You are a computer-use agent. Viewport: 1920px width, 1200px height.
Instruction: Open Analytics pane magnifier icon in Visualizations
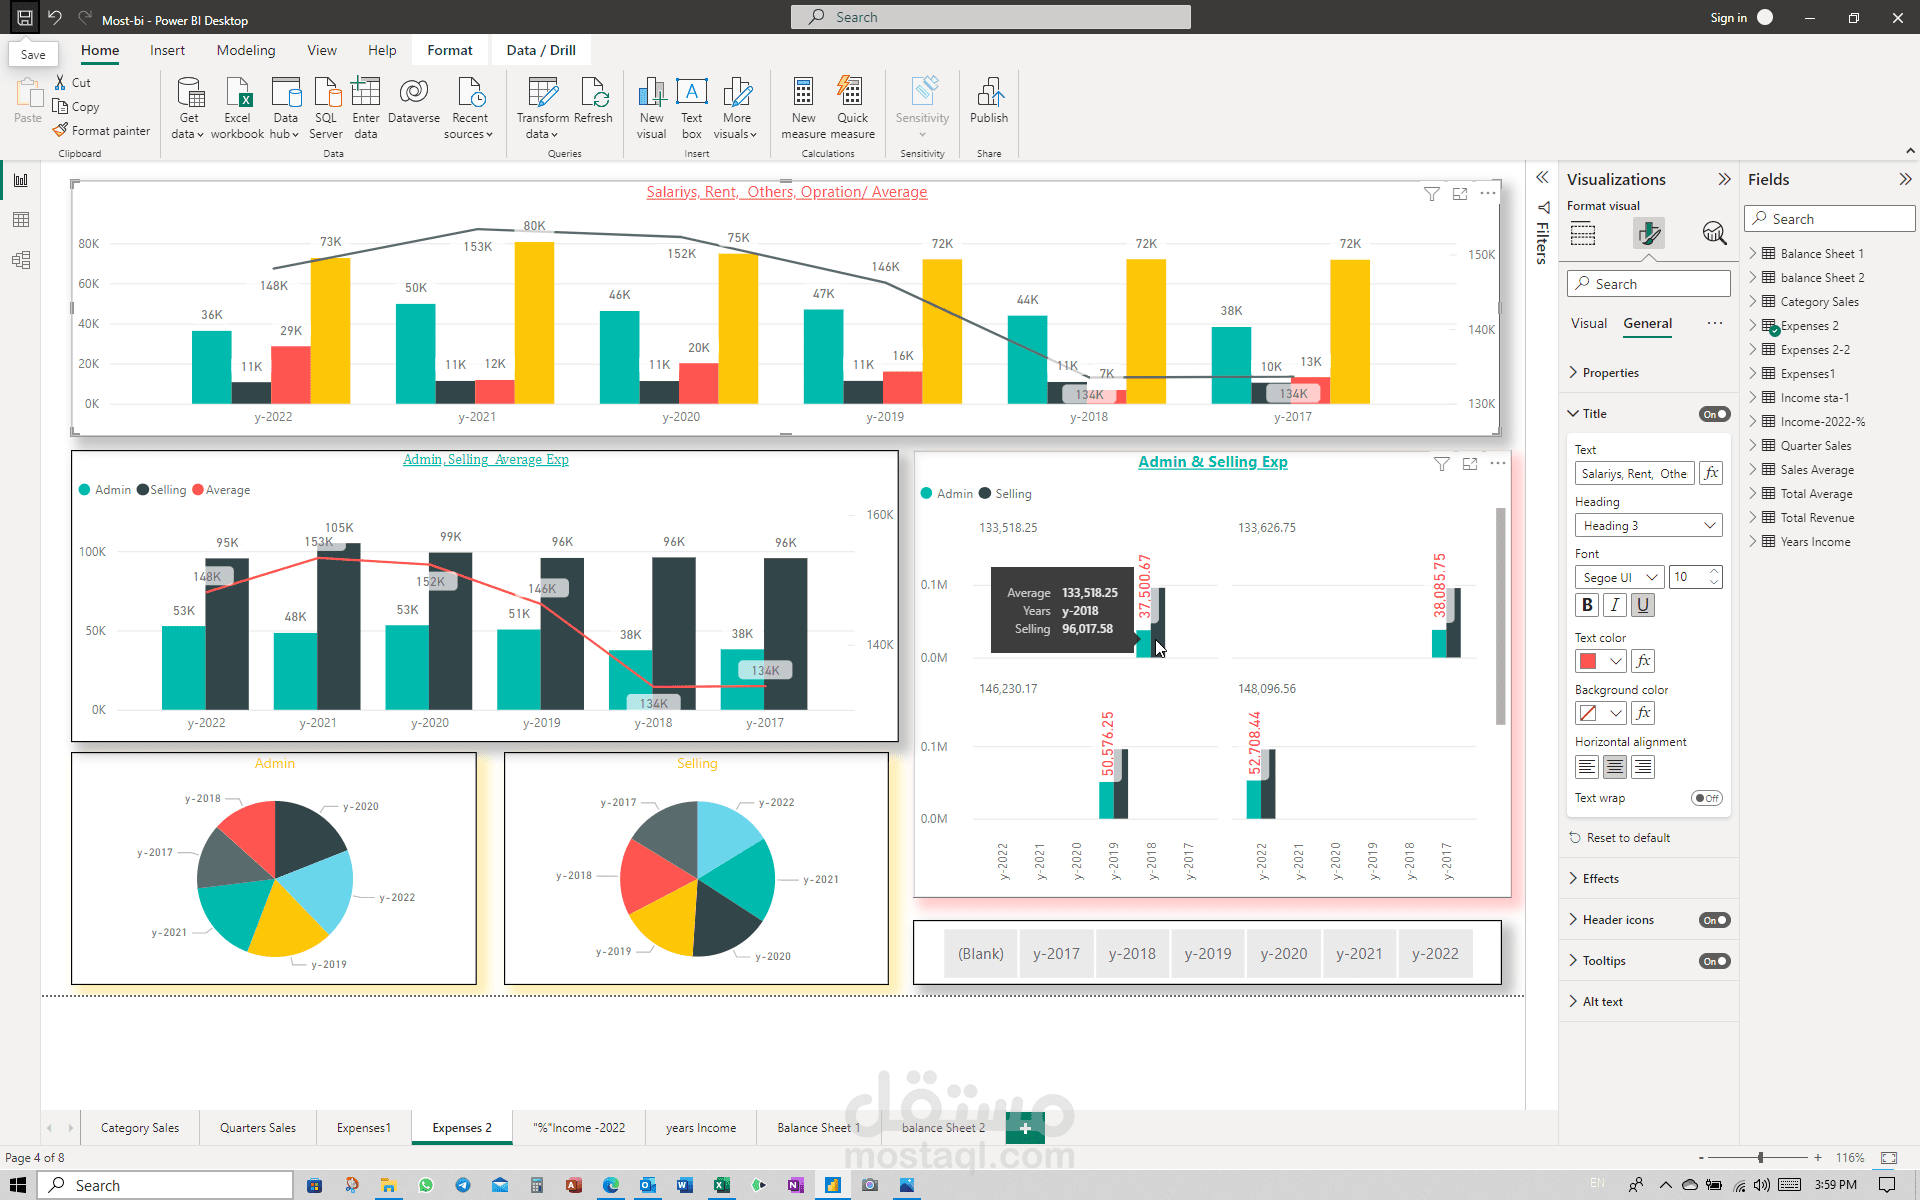(x=1714, y=234)
